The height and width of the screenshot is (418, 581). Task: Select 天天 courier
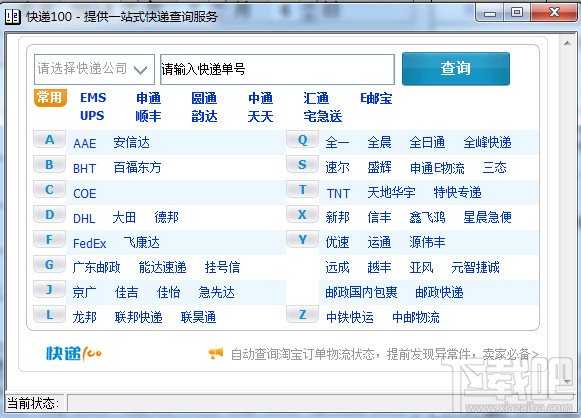click(x=260, y=116)
